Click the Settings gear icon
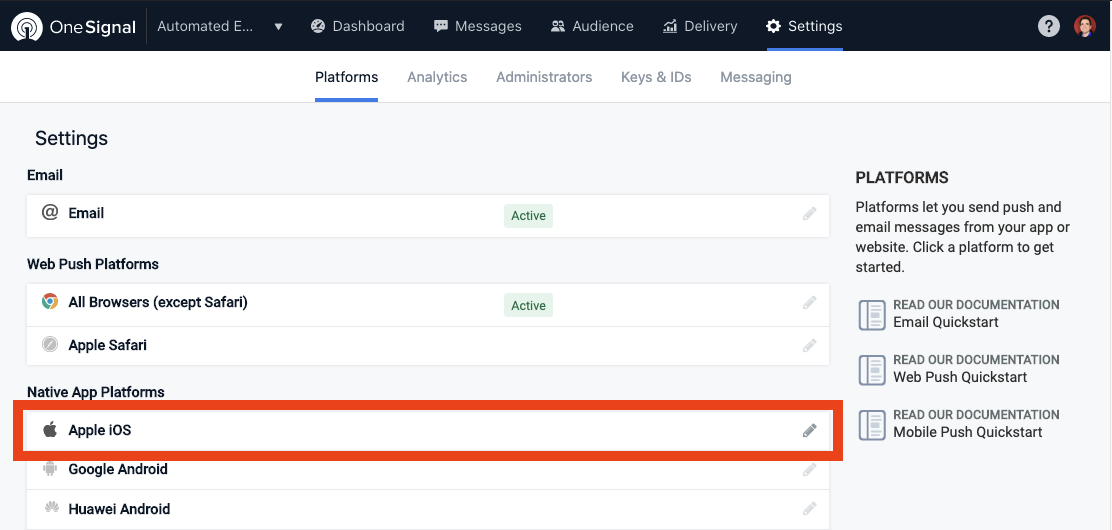1112x530 pixels. pos(773,26)
